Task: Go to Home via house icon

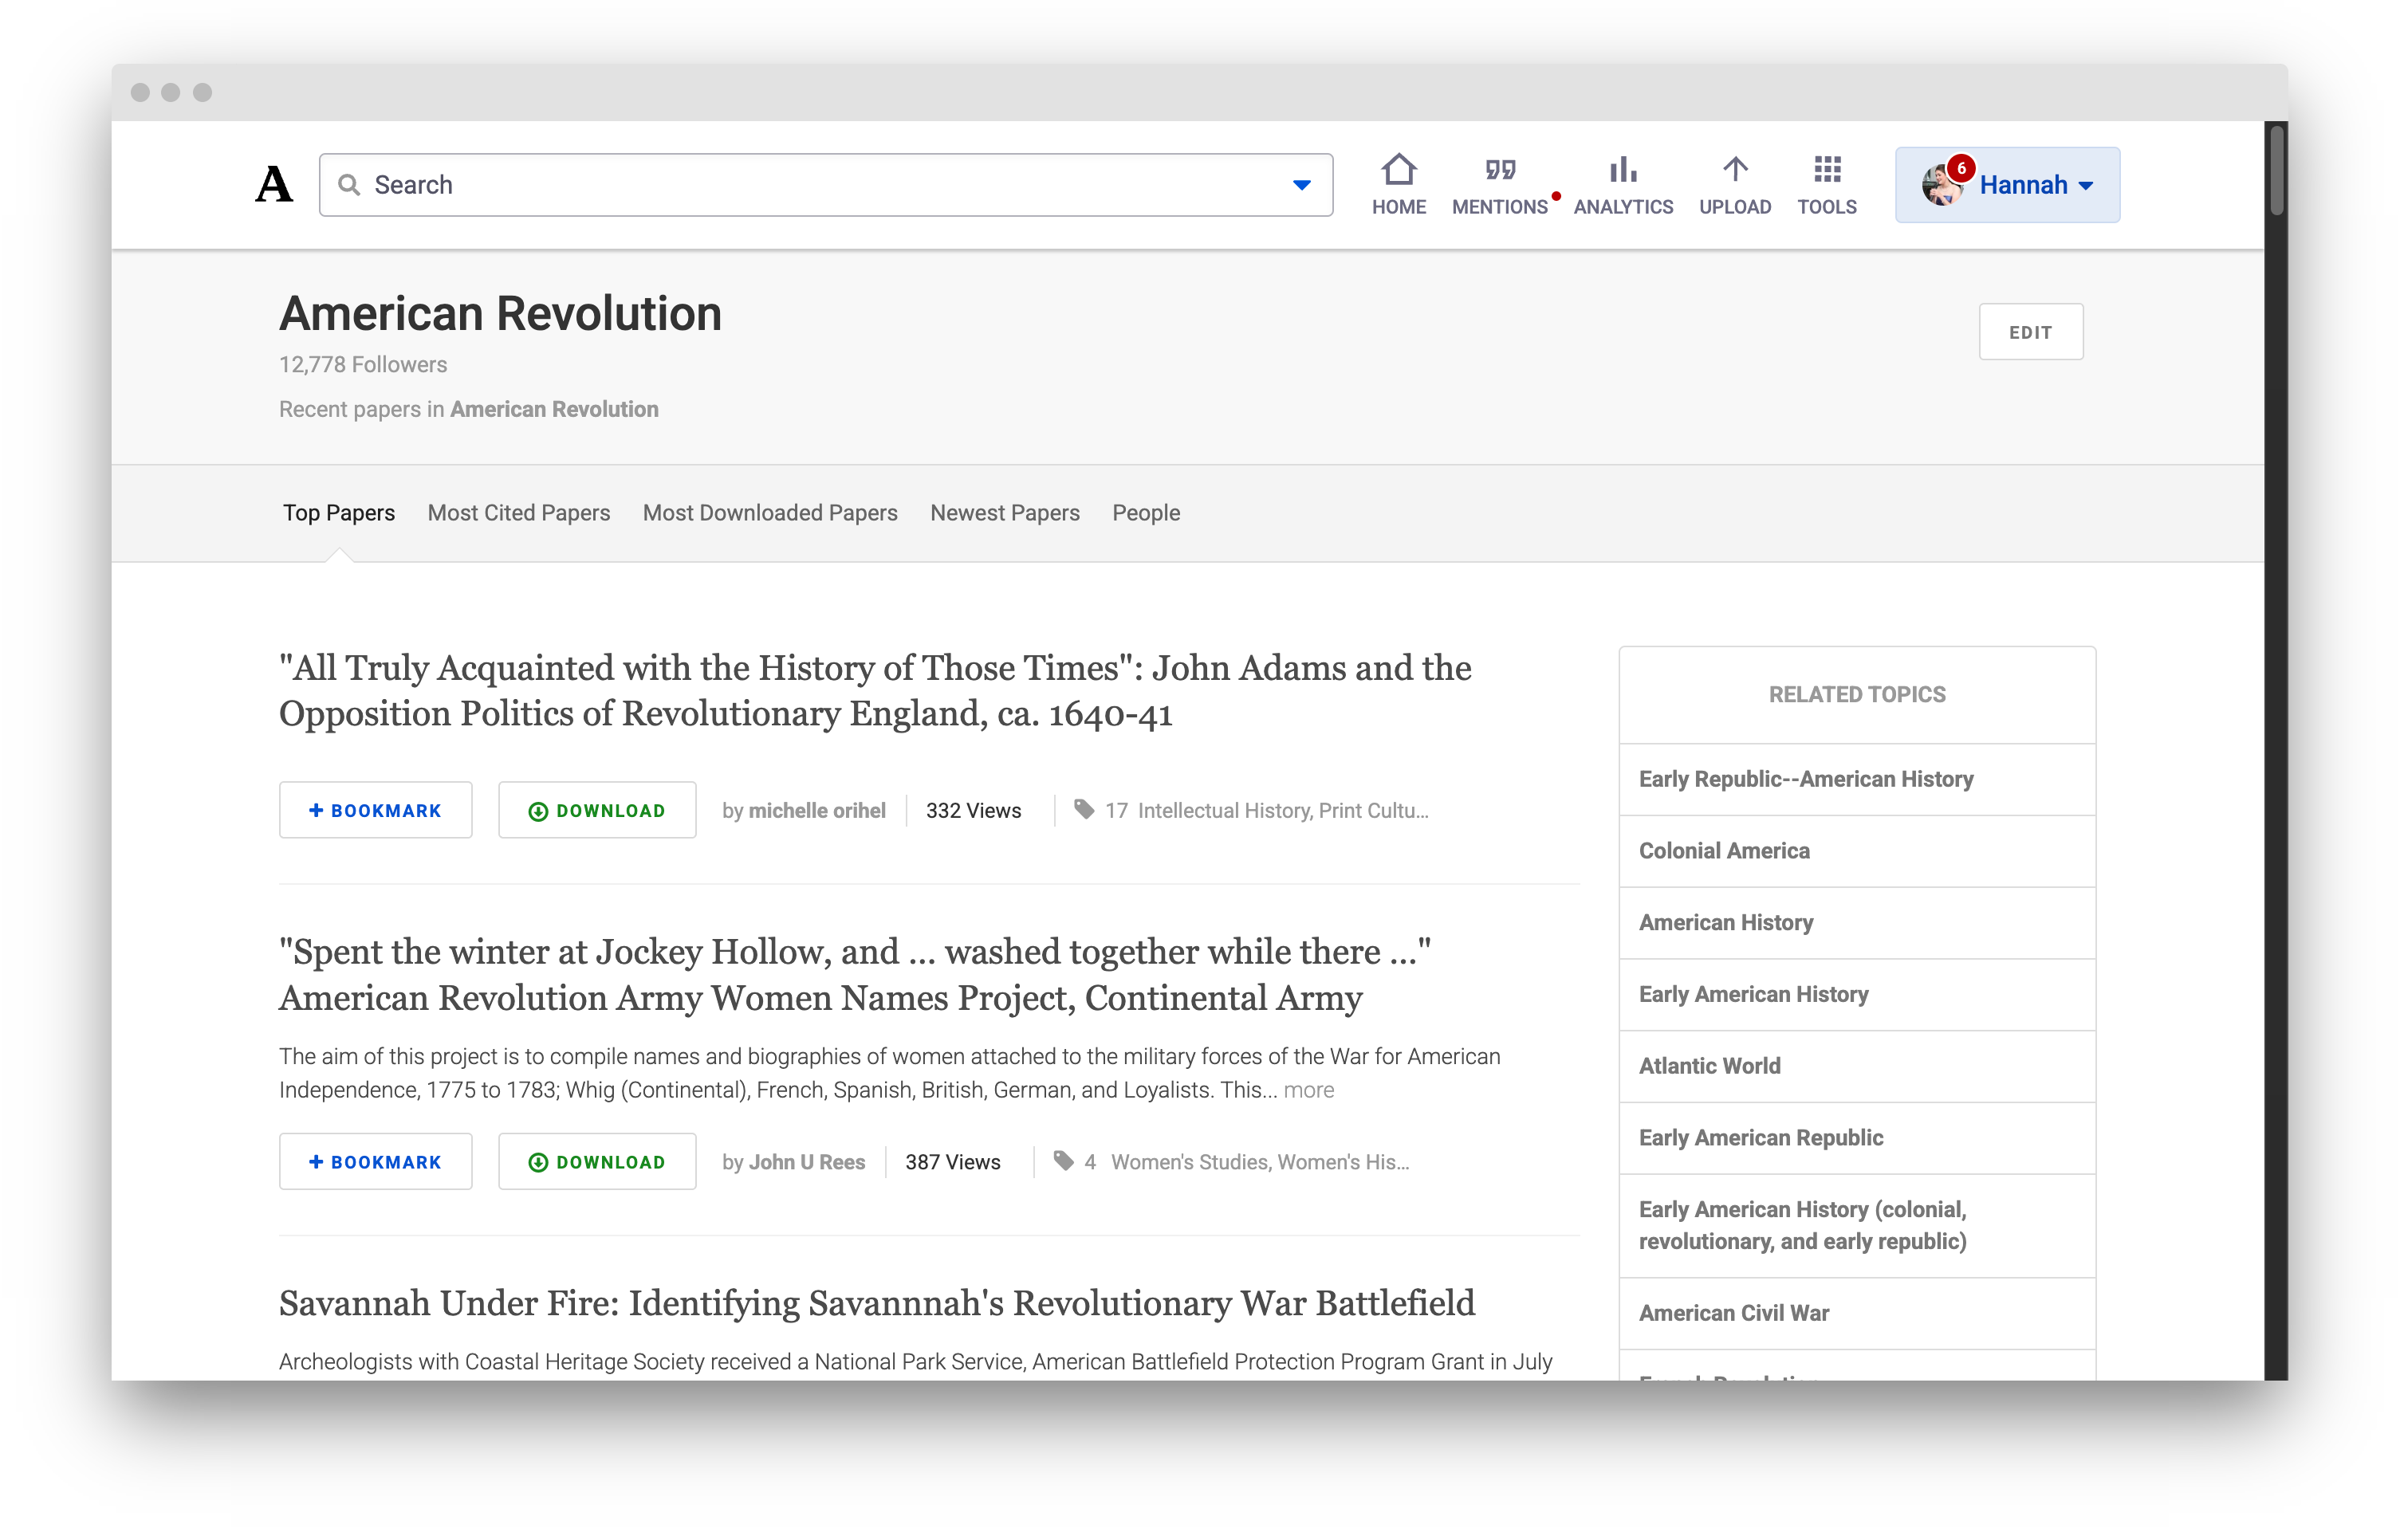Action: click(1398, 170)
